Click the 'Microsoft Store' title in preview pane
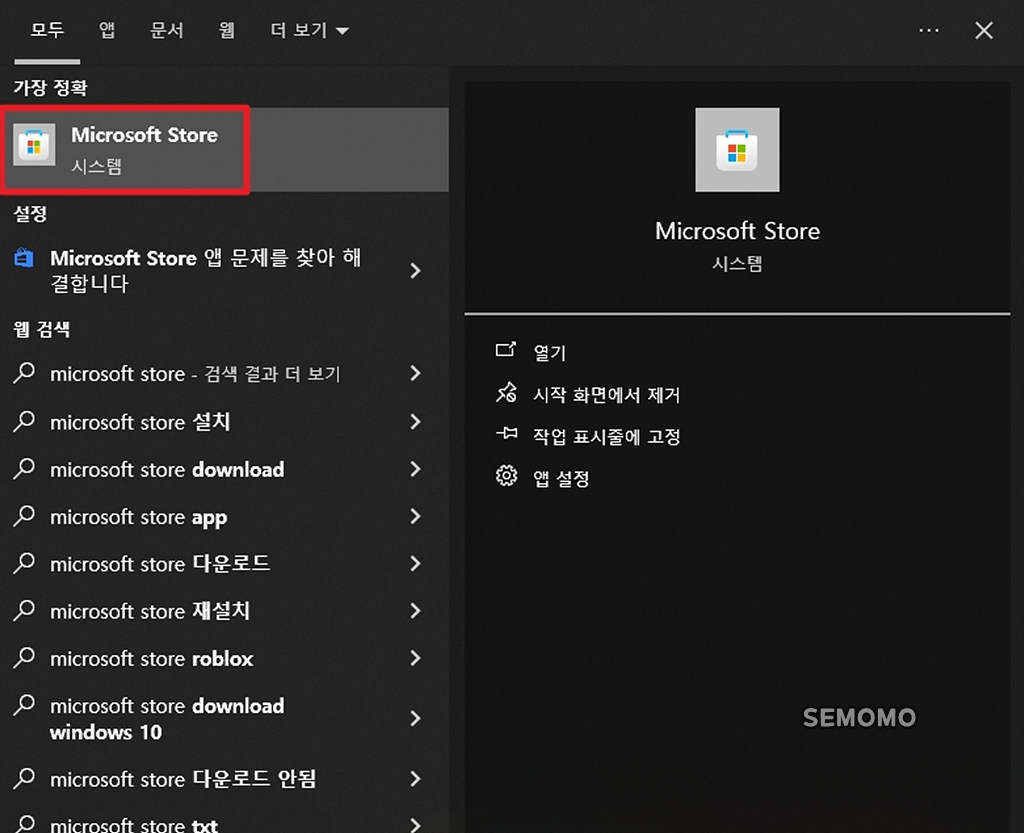 [737, 231]
